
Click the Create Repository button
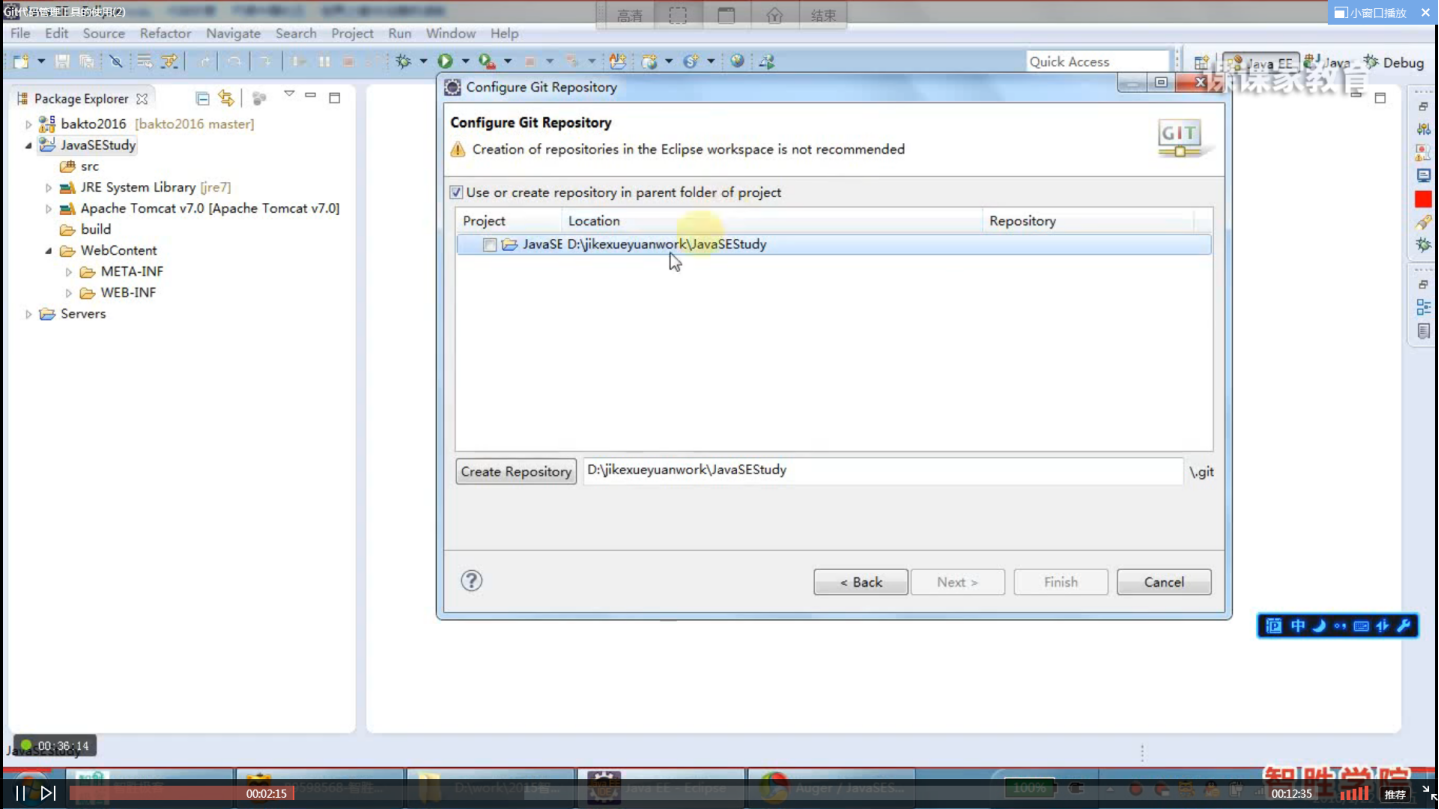516,471
